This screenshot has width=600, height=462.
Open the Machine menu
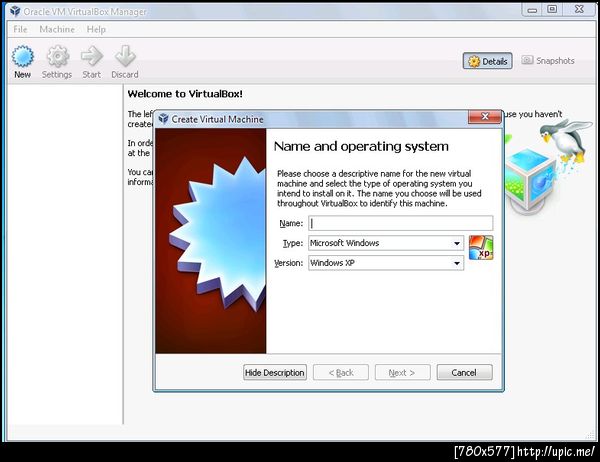[57, 29]
